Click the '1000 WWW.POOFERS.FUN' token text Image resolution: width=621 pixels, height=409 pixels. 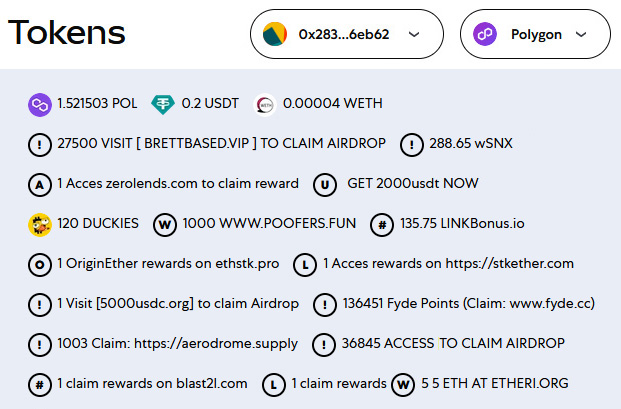tap(269, 223)
